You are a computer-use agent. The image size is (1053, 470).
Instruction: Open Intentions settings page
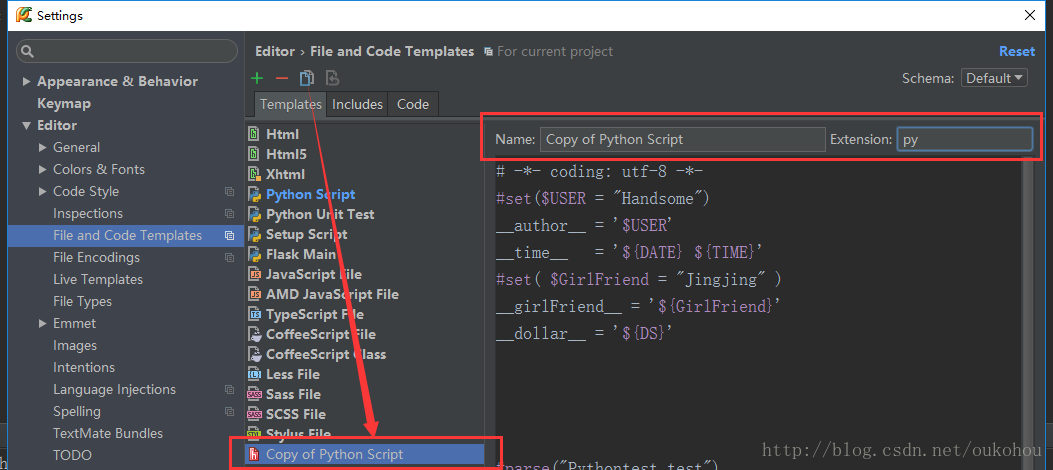[84, 367]
